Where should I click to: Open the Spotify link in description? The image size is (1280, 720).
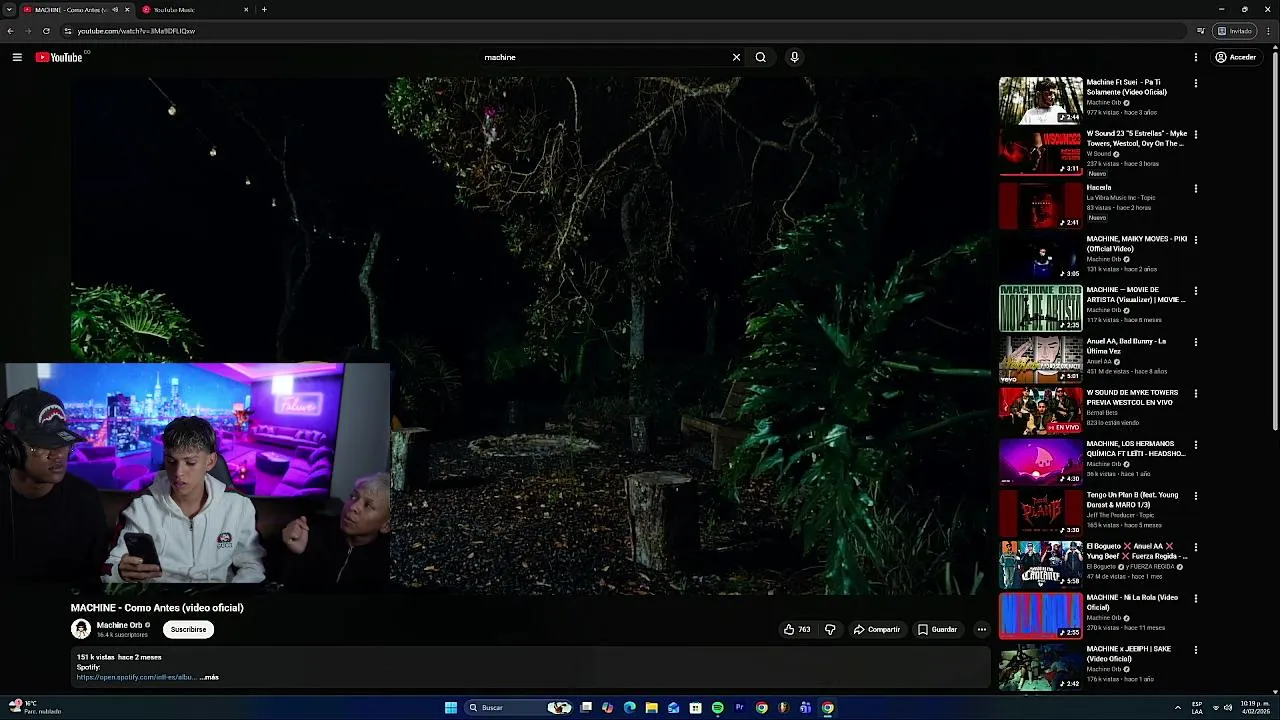[136, 677]
